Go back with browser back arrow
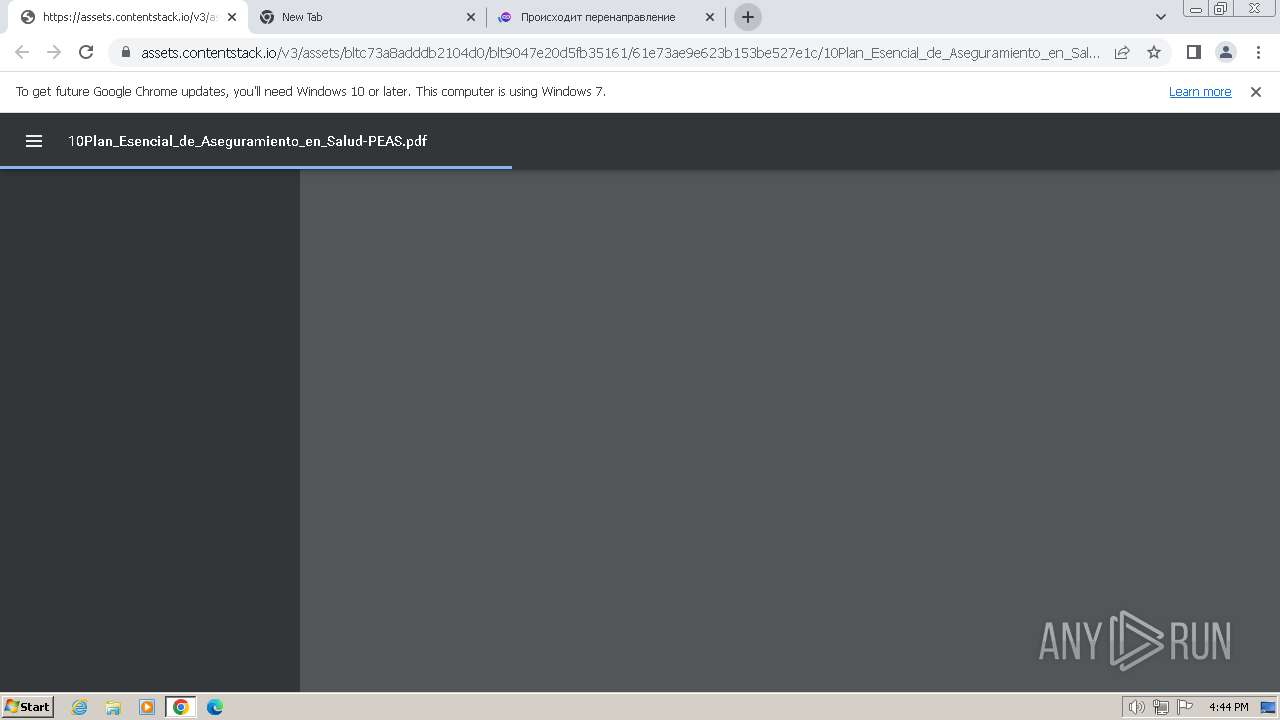Screen dimensions: 1280x720 [x=22, y=52]
